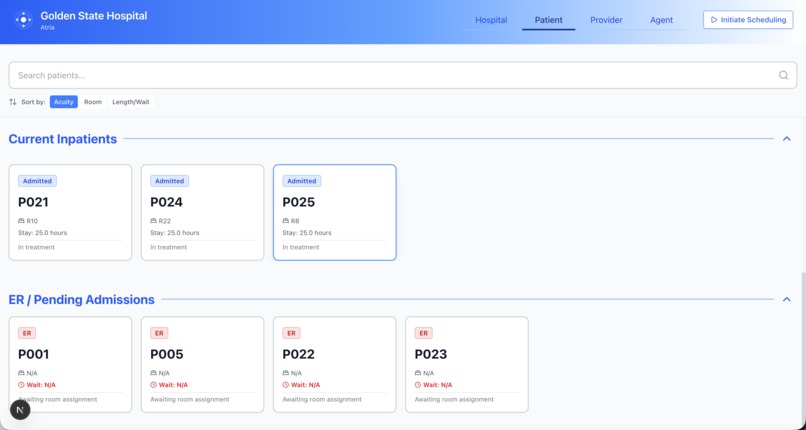Viewport: 806px width, 430px height.
Task: Click the bed icon on P021 card
Action: click(21, 221)
